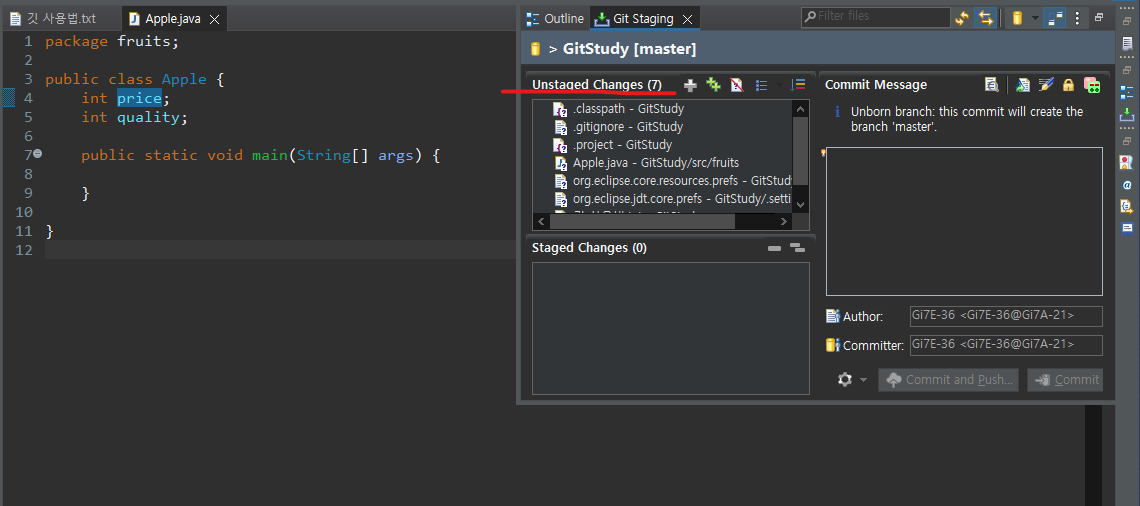Open the view menu three-dots icon
The height and width of the screenshot is (506, 1140).
(x=1077, y=18)
